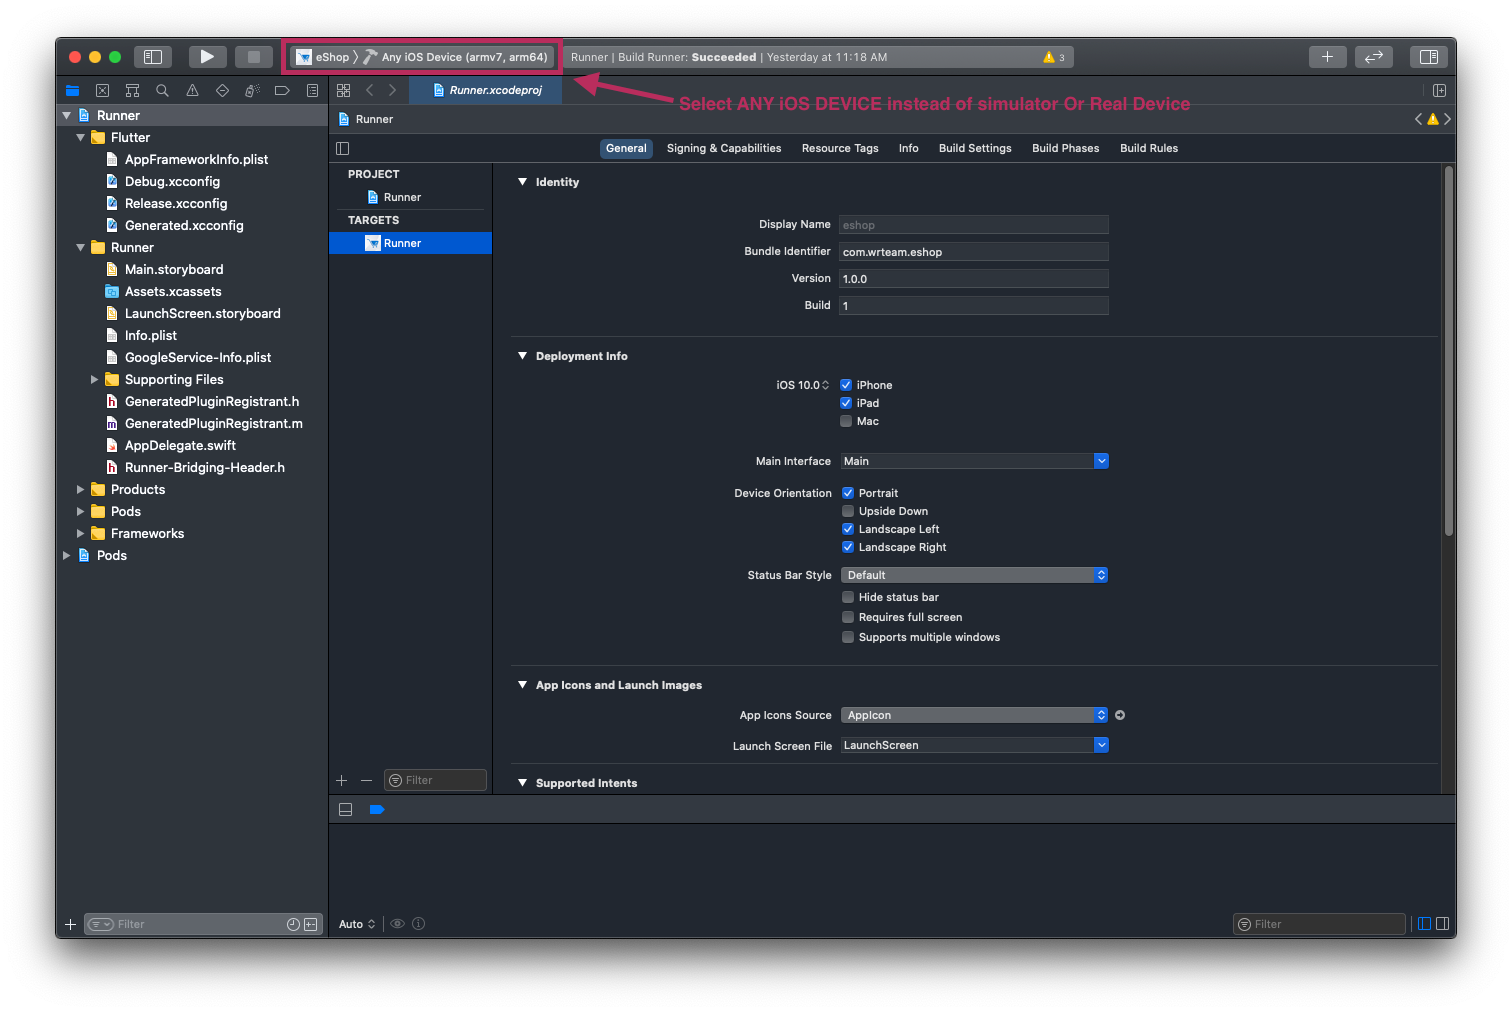Toggle the navigator panel visibility button
The image size is (1512, 1012).
point(153,57)
